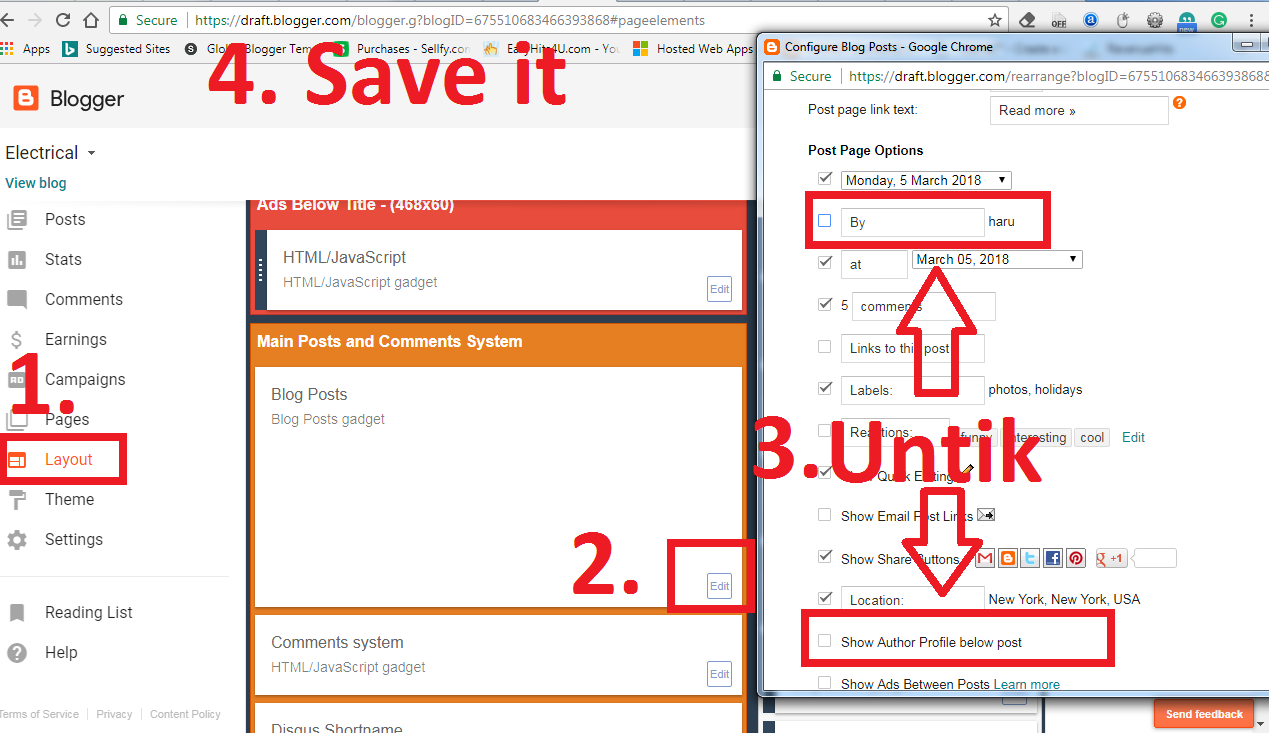Edit the Ads Below Title HTML/JavaScript gadget
The height and width of the screenshot is (733, 1269).
click(x=720, y=289)
